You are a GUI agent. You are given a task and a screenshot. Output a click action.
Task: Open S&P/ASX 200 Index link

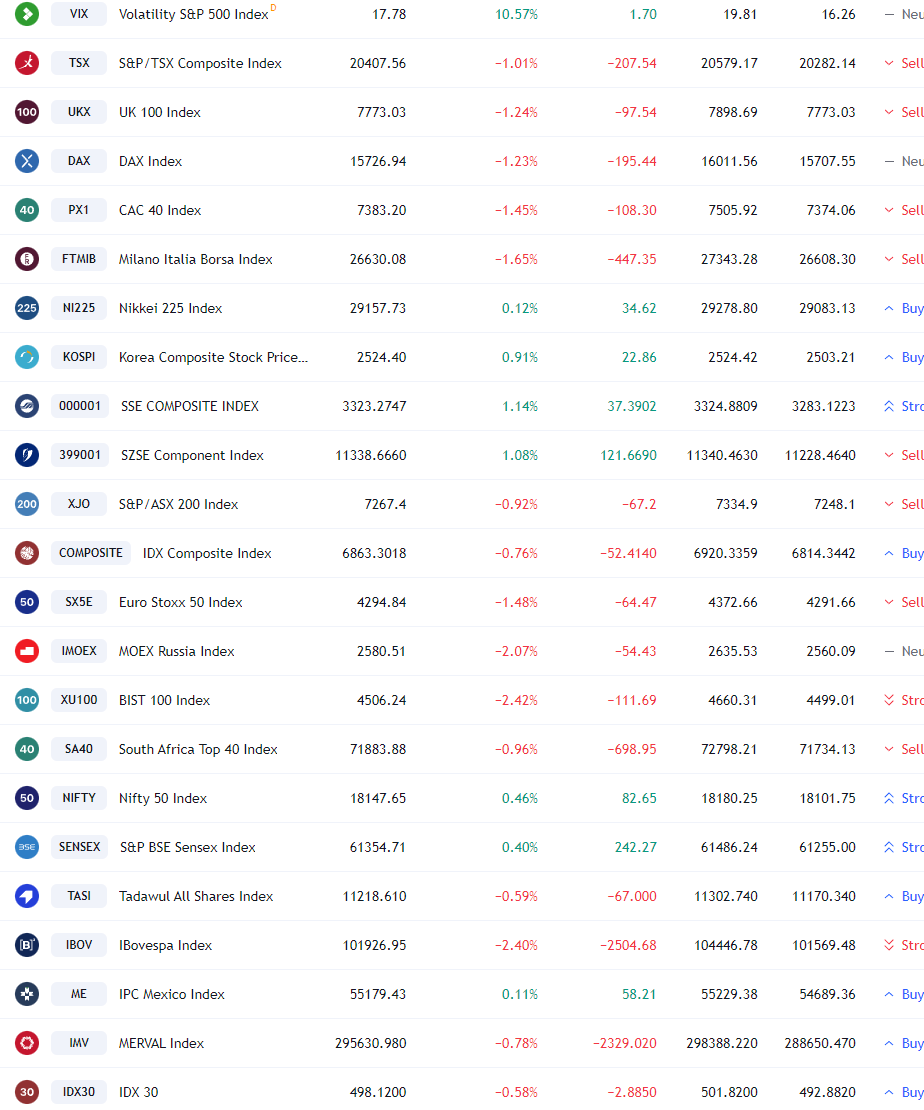tap(178, 504)
